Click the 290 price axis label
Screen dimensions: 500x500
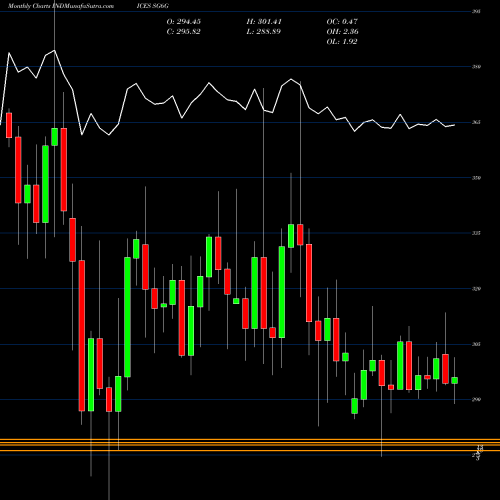pos(476,399)
